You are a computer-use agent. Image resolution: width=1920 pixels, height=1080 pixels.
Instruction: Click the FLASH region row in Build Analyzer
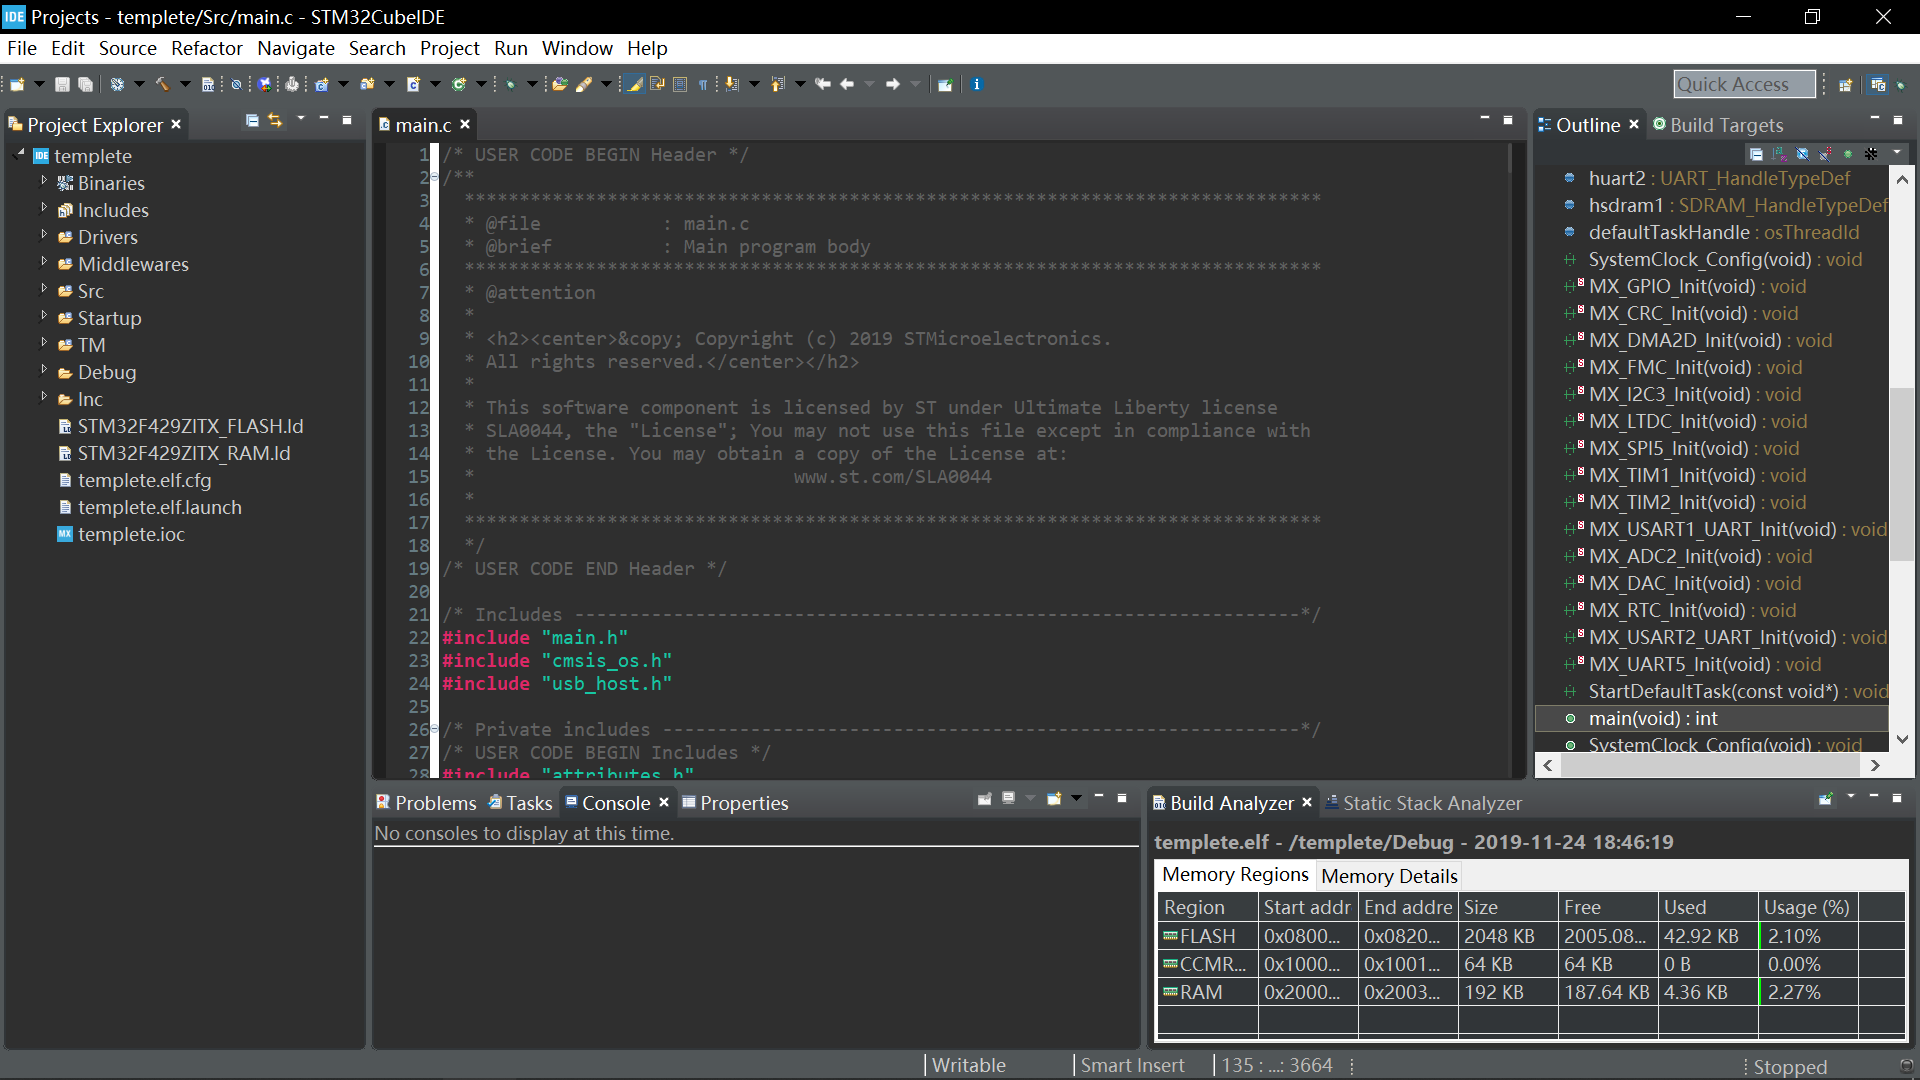[1530, 936]
